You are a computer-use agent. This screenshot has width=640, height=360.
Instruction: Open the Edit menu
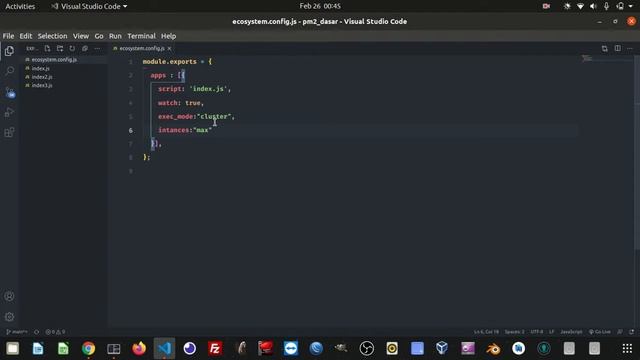[x=26, y=36]
